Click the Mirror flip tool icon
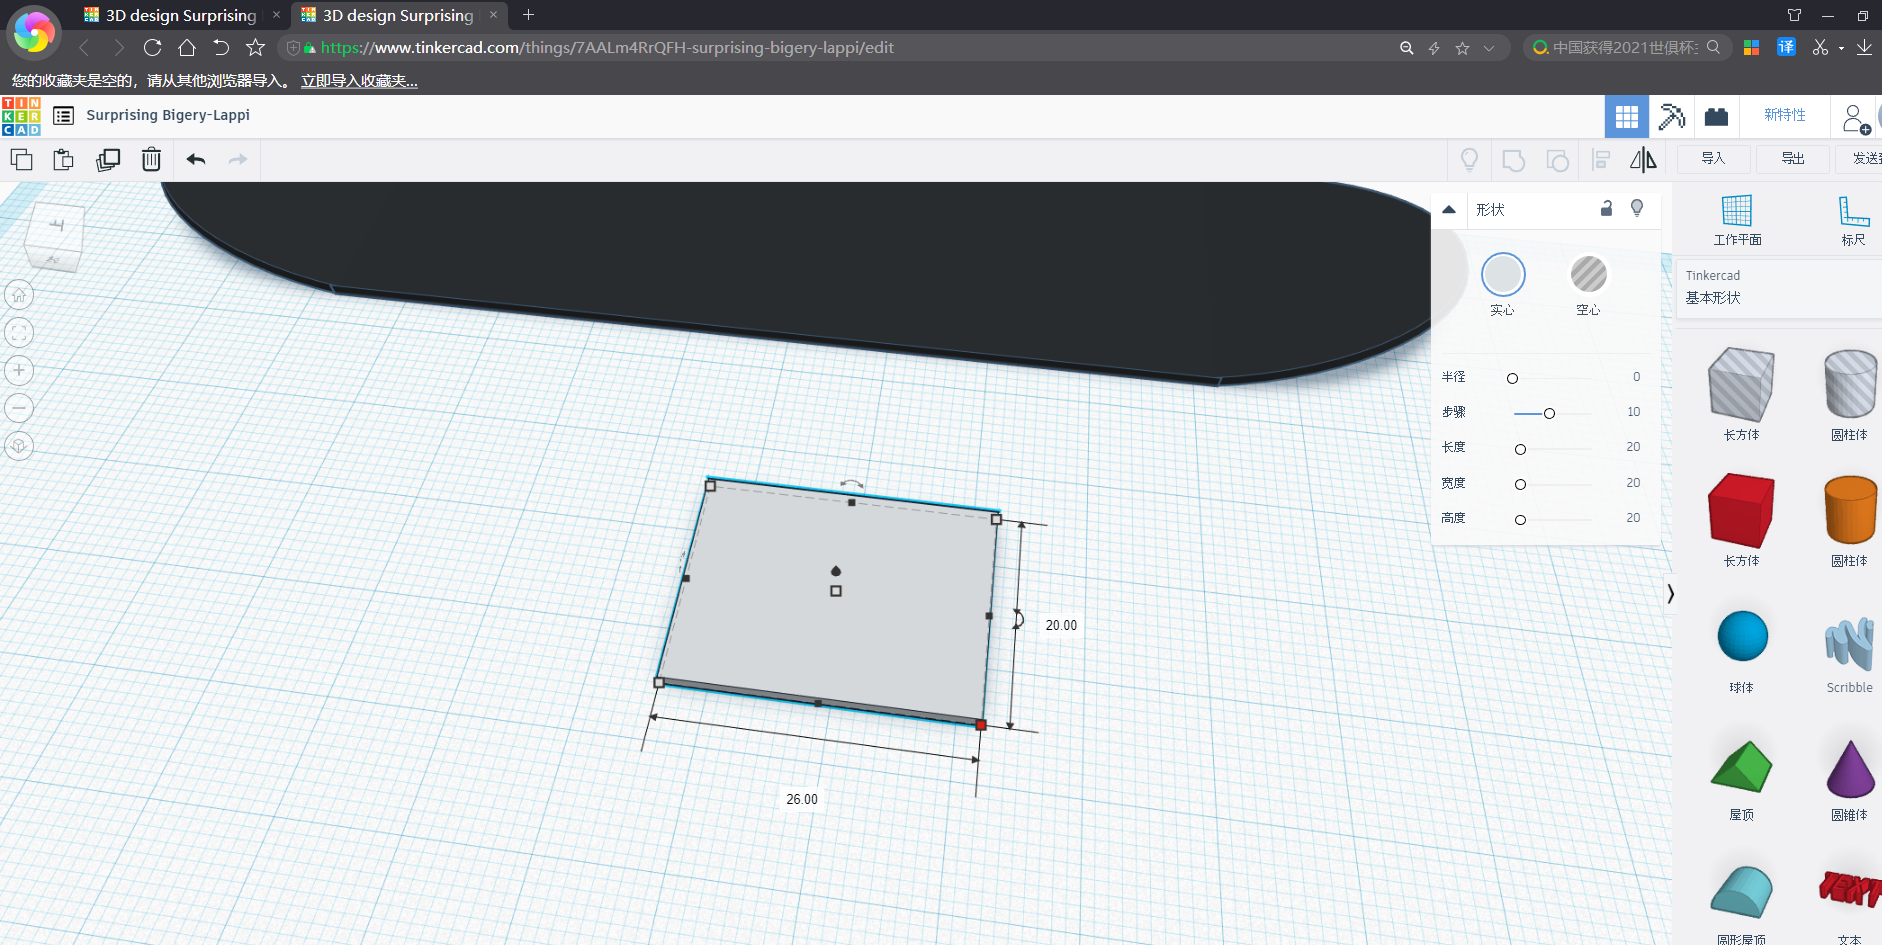 point(1643,160)
